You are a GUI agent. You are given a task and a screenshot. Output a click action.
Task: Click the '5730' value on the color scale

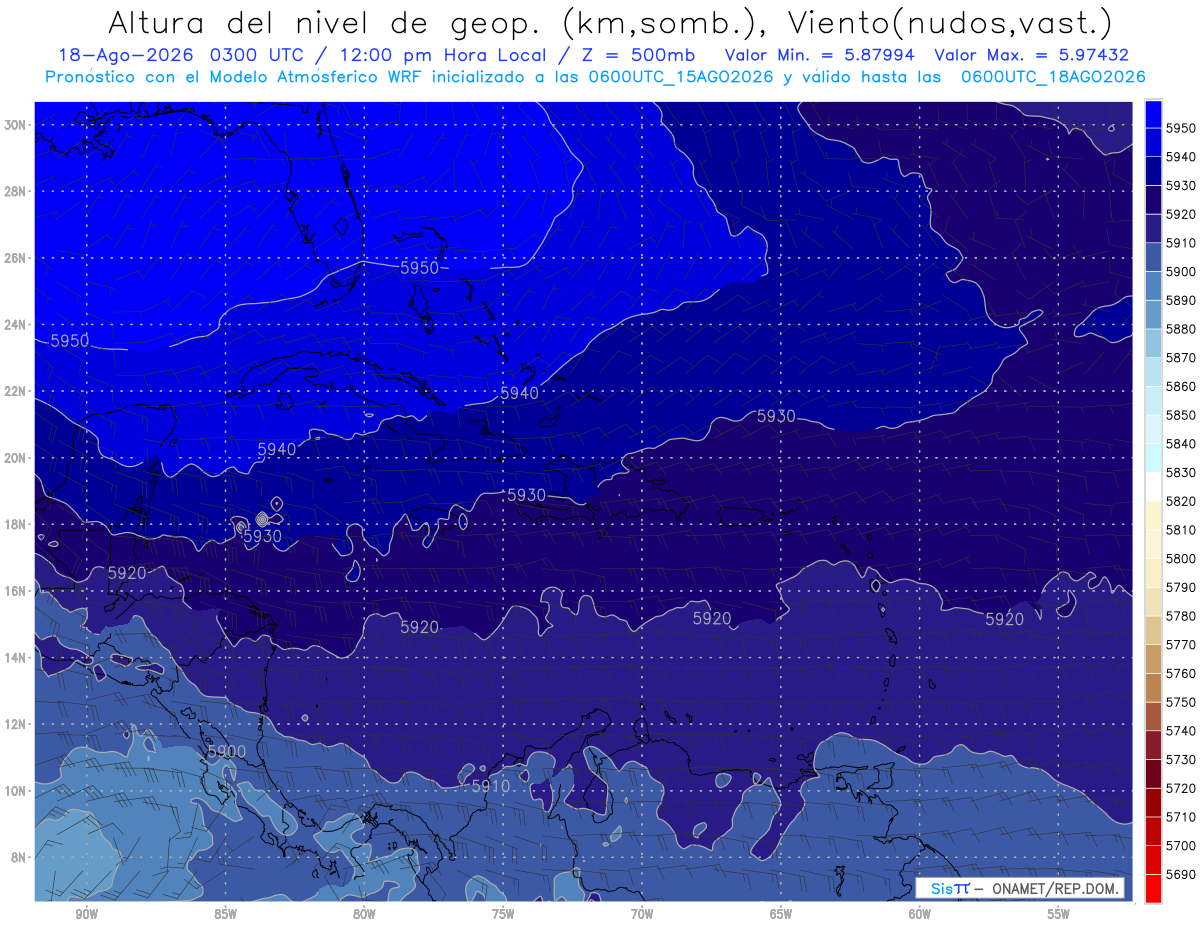coord(1181,759)
